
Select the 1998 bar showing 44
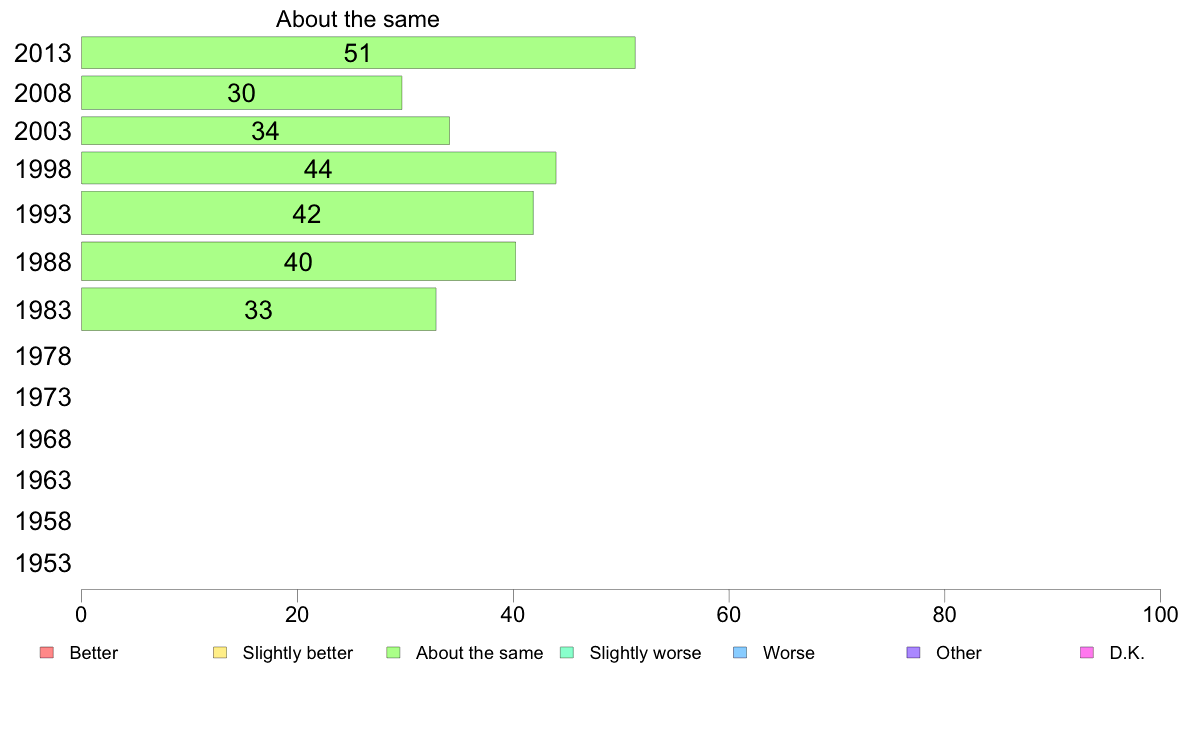(x=318, y=168)
